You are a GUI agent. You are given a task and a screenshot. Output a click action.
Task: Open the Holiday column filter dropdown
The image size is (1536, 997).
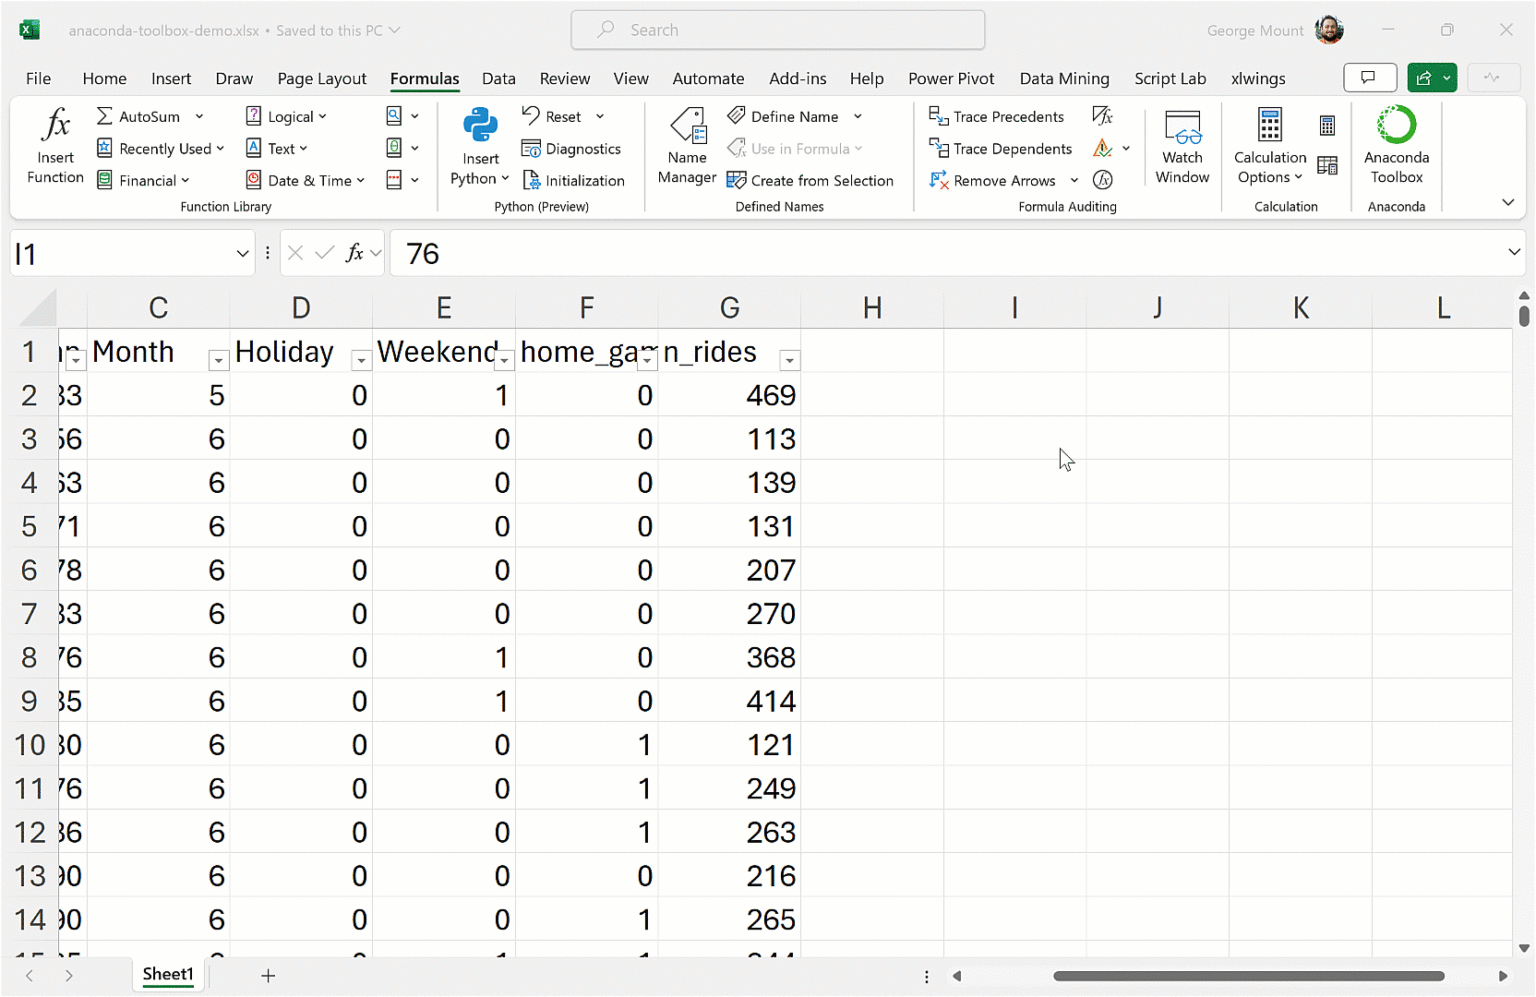[361, 360]
